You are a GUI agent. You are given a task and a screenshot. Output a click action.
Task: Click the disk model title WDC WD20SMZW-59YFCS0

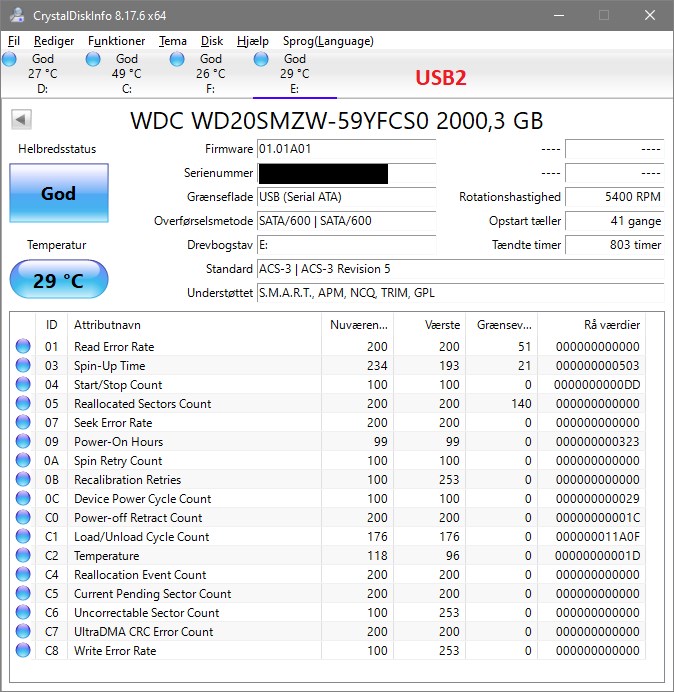point(279,120)
